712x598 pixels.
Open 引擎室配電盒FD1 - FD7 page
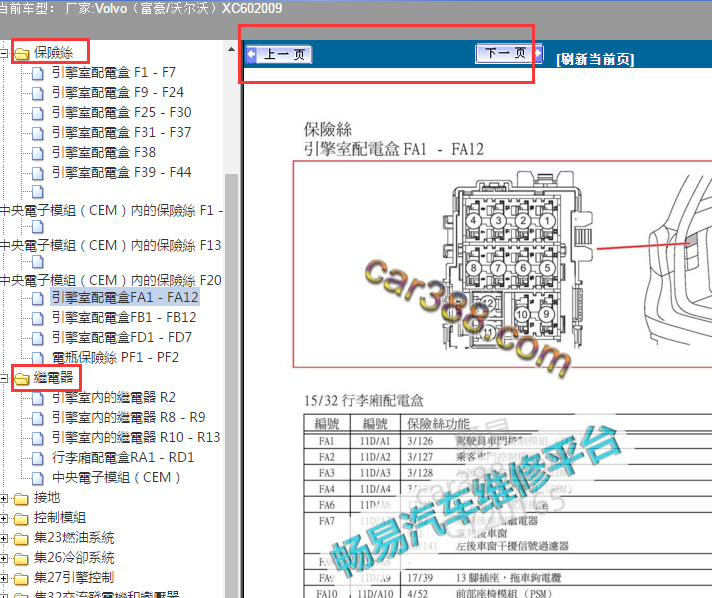click(122, 337)
